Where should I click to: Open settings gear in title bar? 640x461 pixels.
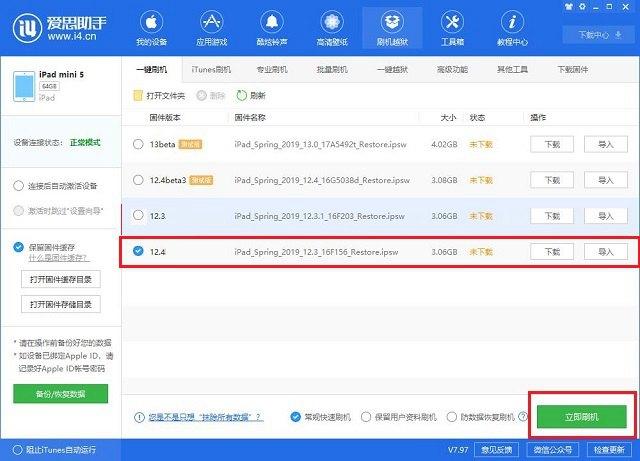pos(582,7)
